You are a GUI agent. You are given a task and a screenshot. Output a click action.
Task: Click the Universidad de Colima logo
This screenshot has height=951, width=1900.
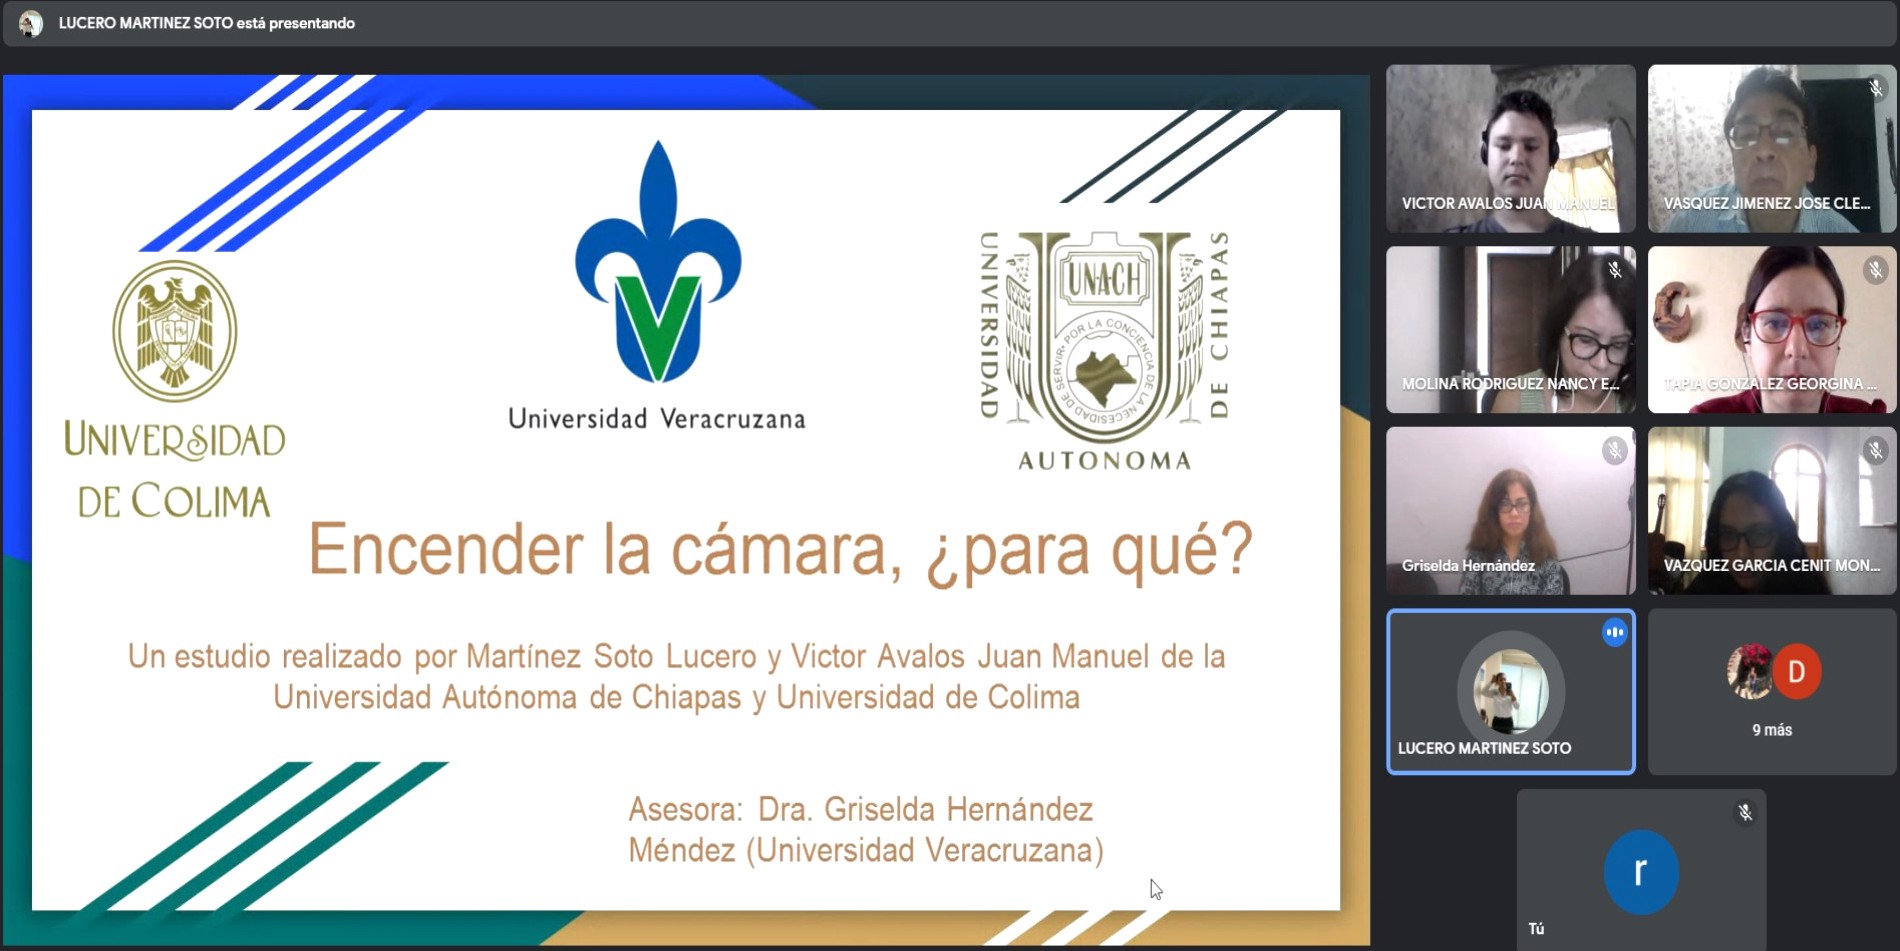coord(175,390)
